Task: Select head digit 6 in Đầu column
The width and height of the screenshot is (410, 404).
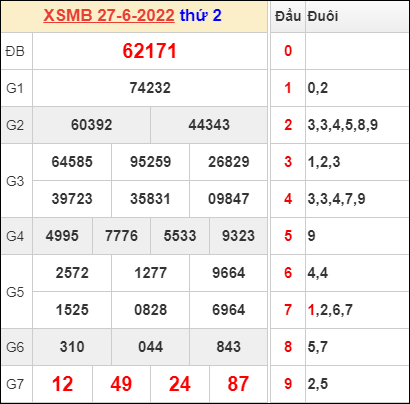Action: [x=288, y=273]
